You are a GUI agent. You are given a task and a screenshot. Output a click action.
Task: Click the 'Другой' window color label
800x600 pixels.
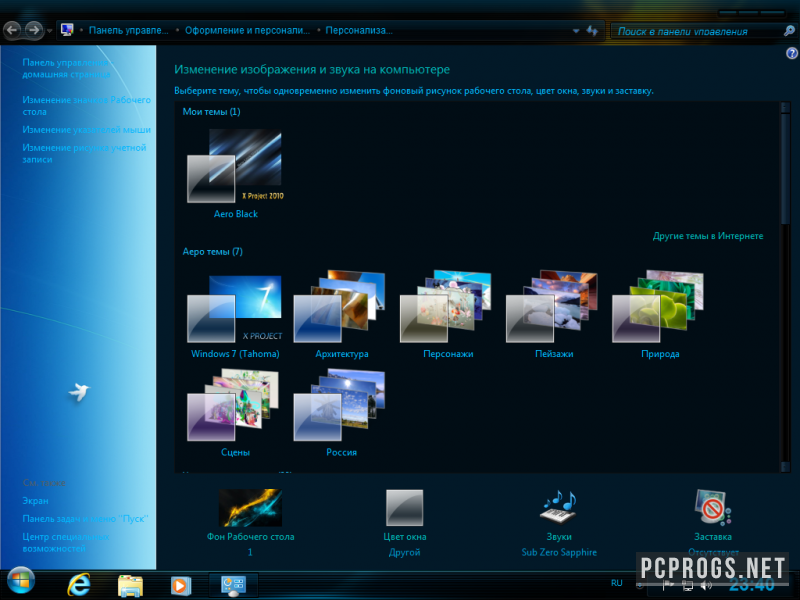point(405,552)
